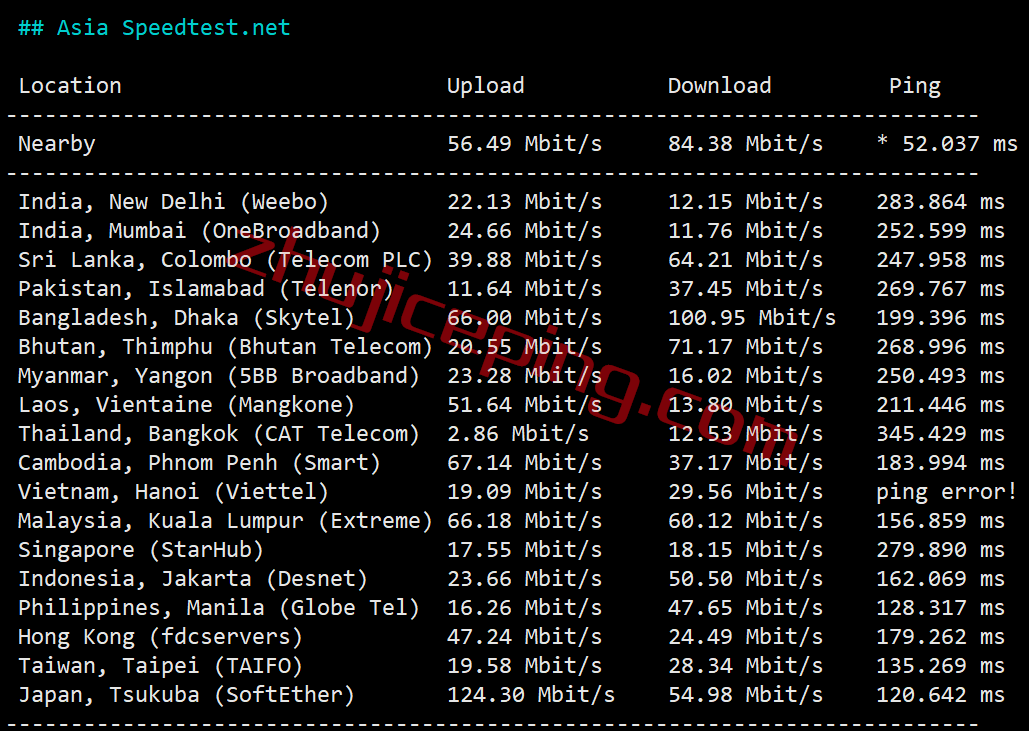Select the Hong Kong (fdcservers) entry
The width and height of the screenshot is (1029, 731).
tap(161, 637)
